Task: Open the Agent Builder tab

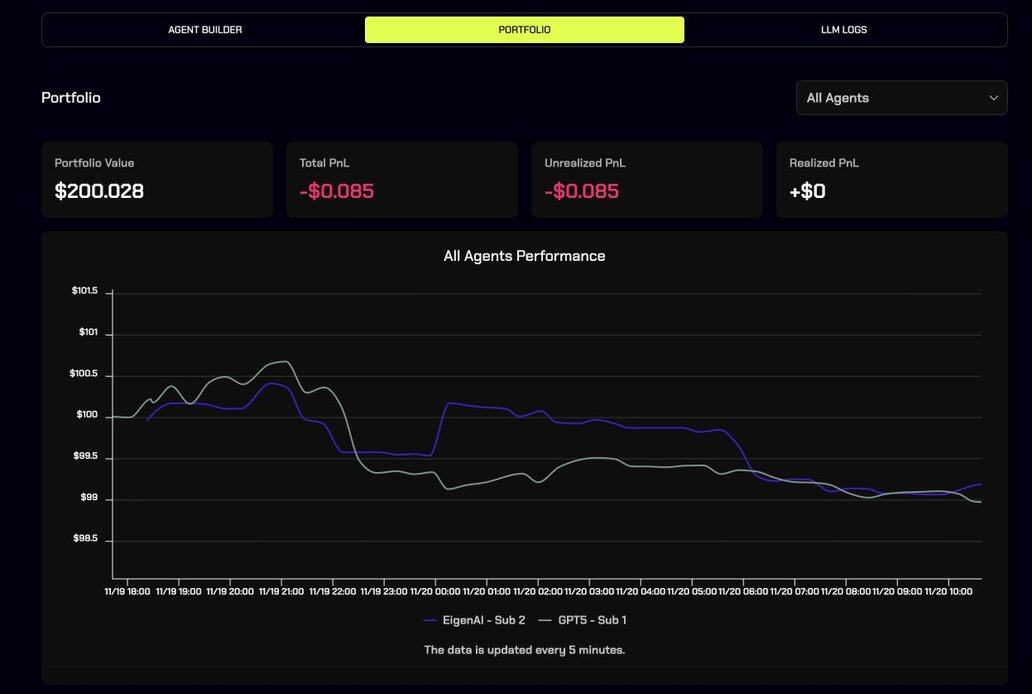Action: 205,30
